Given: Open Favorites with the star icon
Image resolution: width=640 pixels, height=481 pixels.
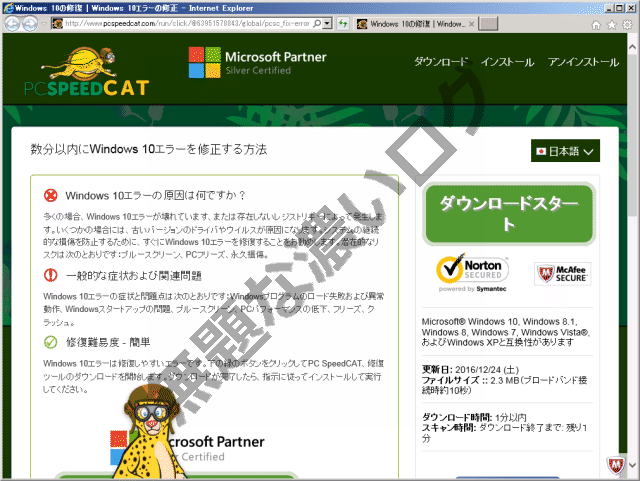Looking at the screenshot, I should point(612,25).
